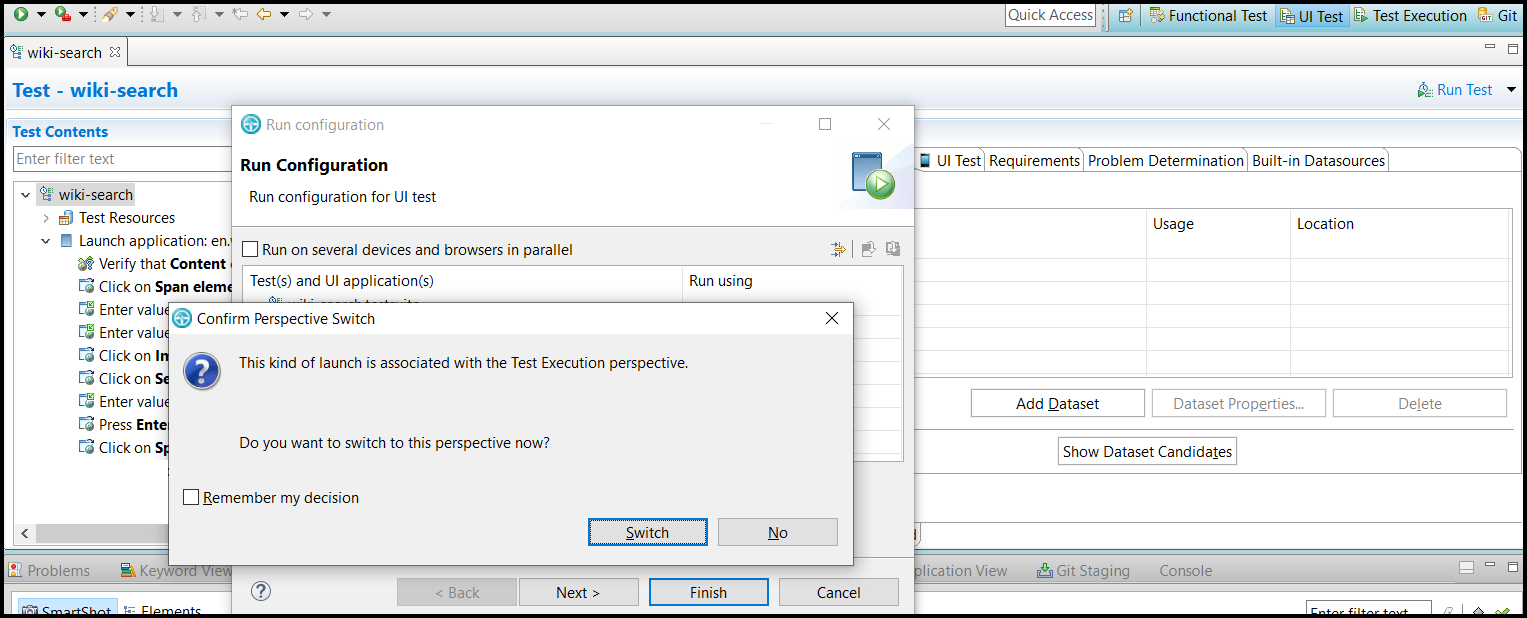This screenshot has height=618, width=1527.
Task: Select the green Run toolbar icon
Action: coord(21,14)
